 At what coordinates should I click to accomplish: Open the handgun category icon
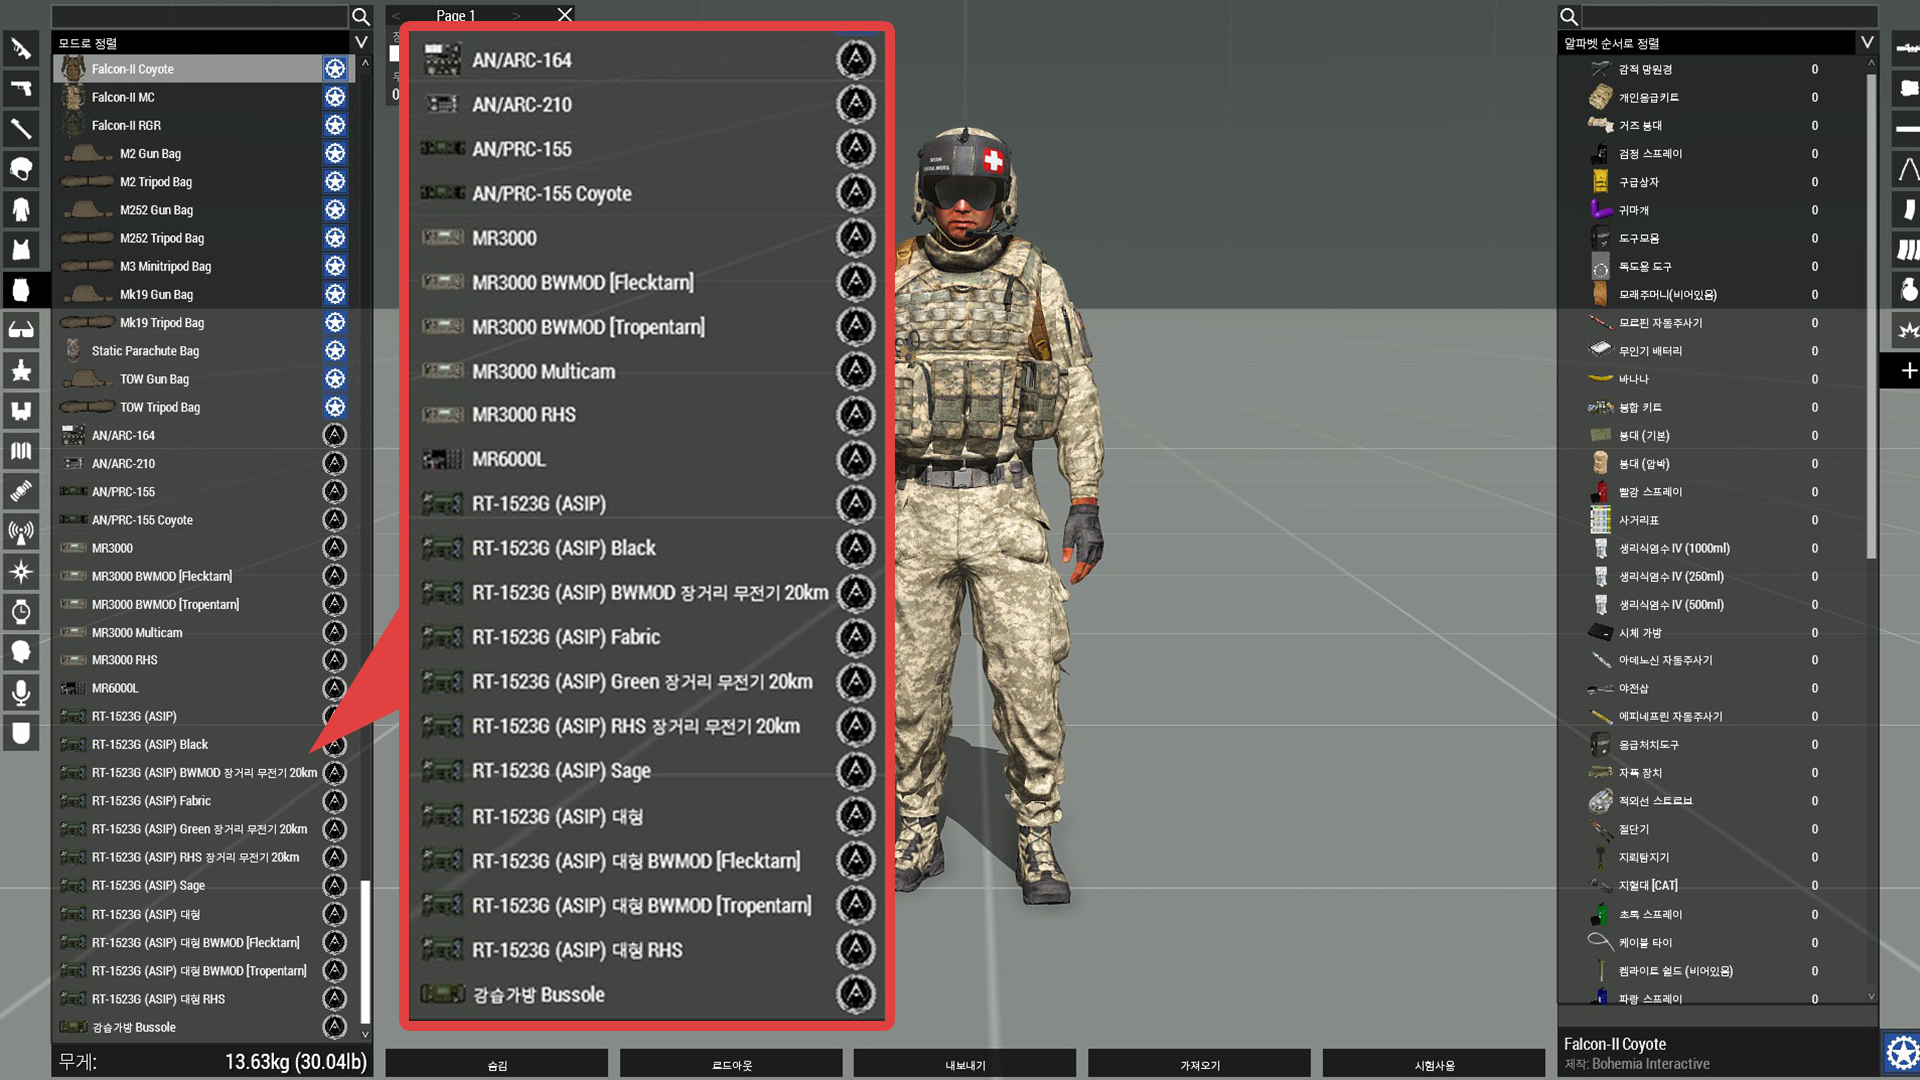pos(21,88)
